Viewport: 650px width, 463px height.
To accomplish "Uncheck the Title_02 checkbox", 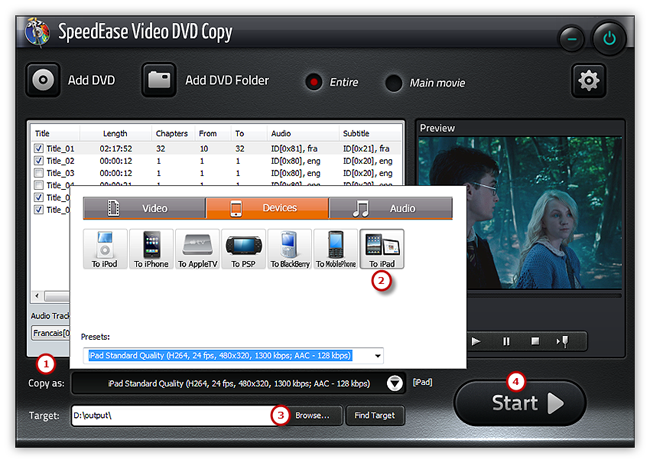I will coord(39,160).
